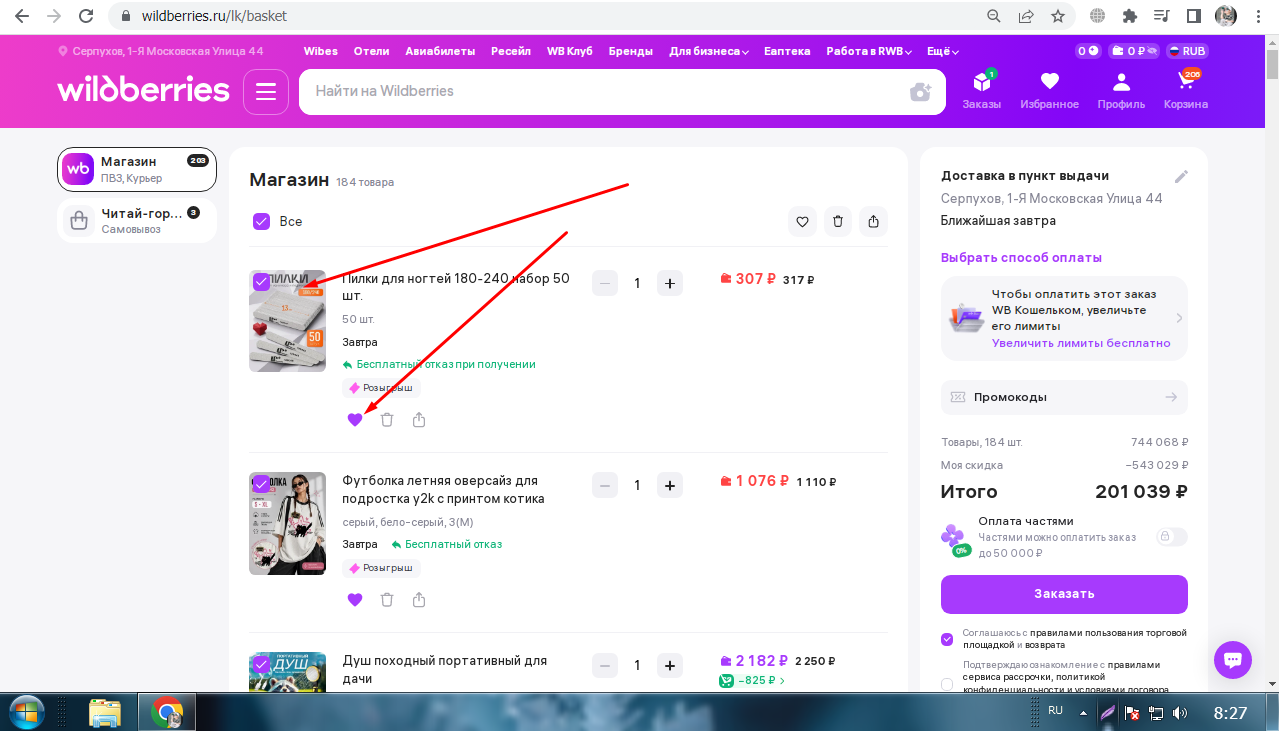Click Выбрать способ оплаты link
Viewport: 1279px width, 731px height.
click(1021, 258)
